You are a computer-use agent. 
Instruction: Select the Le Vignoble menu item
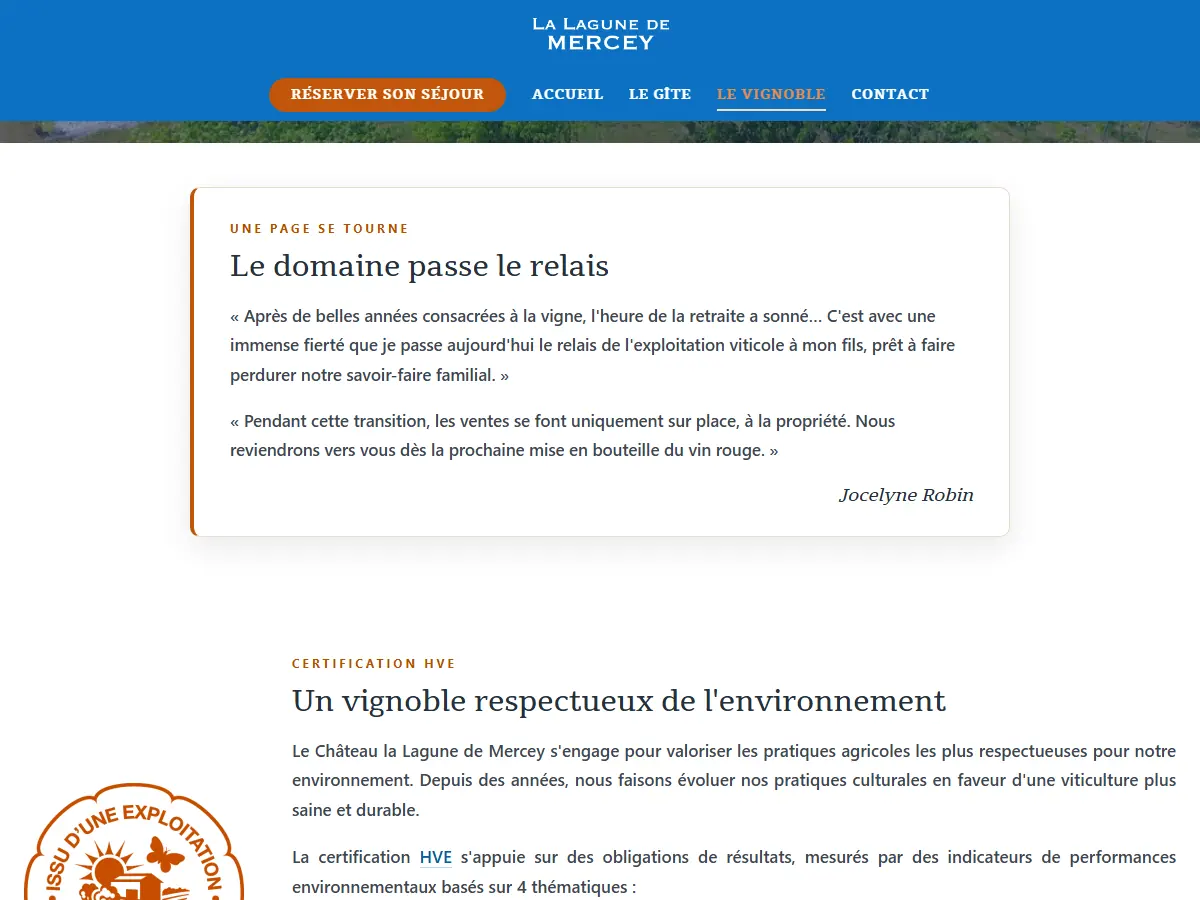coord(771,94)
